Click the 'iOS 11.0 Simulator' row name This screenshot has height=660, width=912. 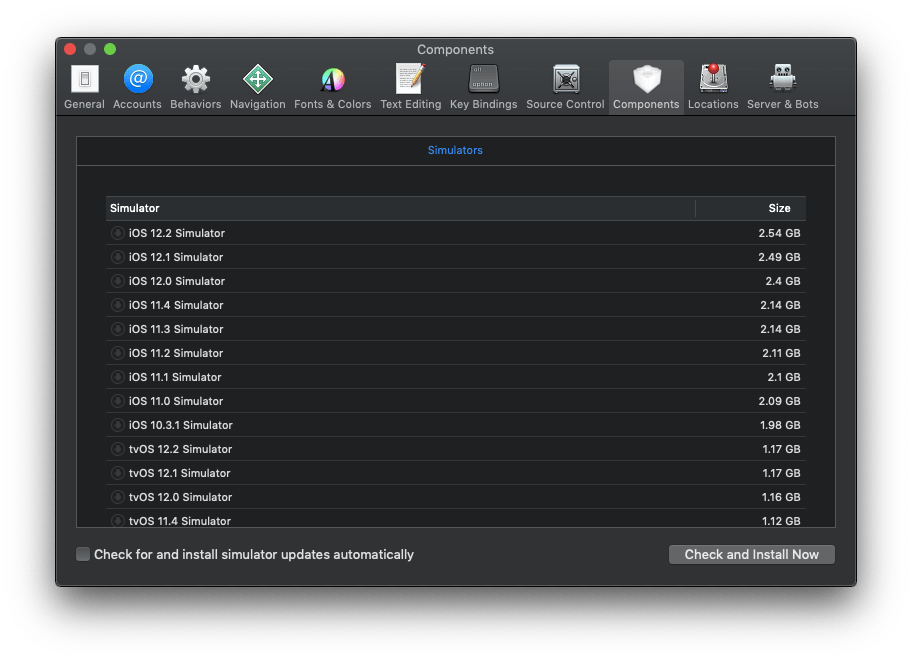[x=176, y=401]
